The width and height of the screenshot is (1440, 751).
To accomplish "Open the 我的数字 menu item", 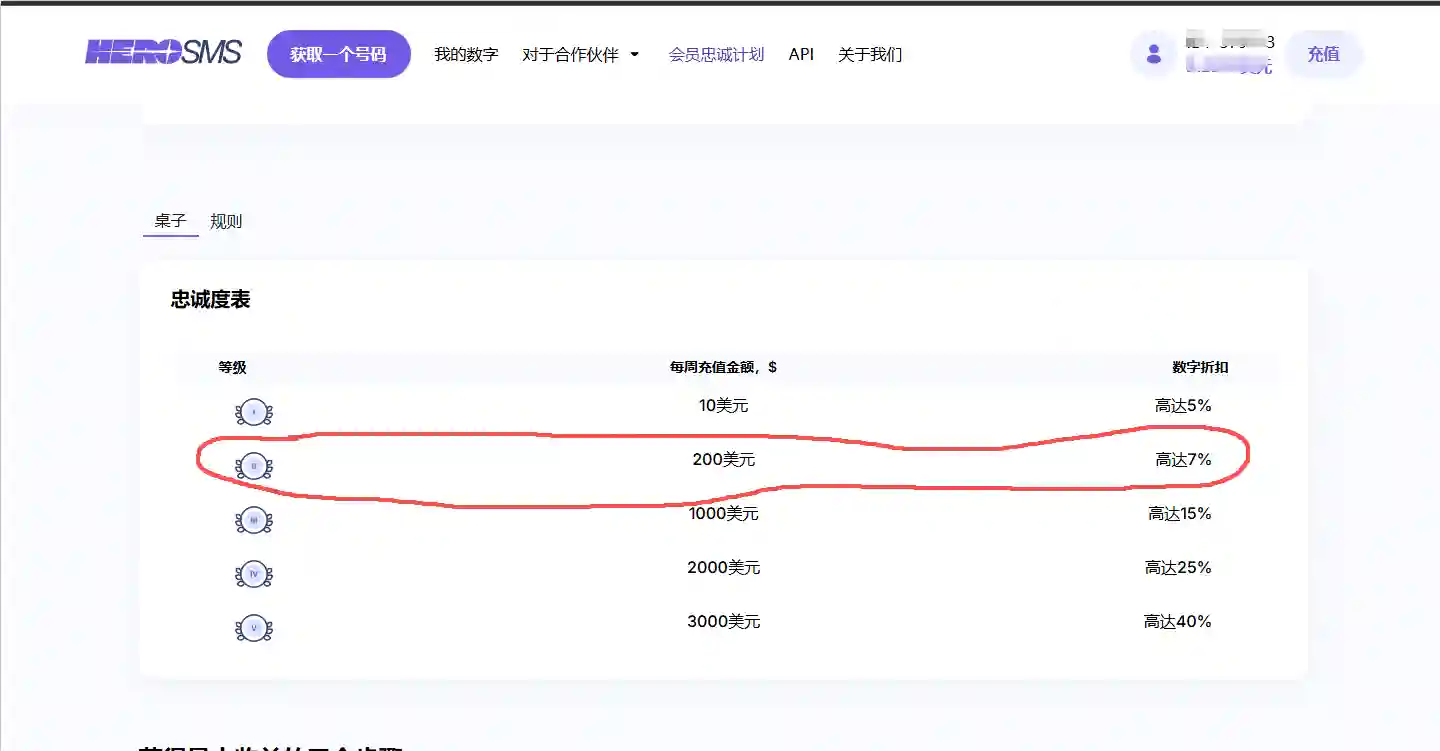I will 465,54.
